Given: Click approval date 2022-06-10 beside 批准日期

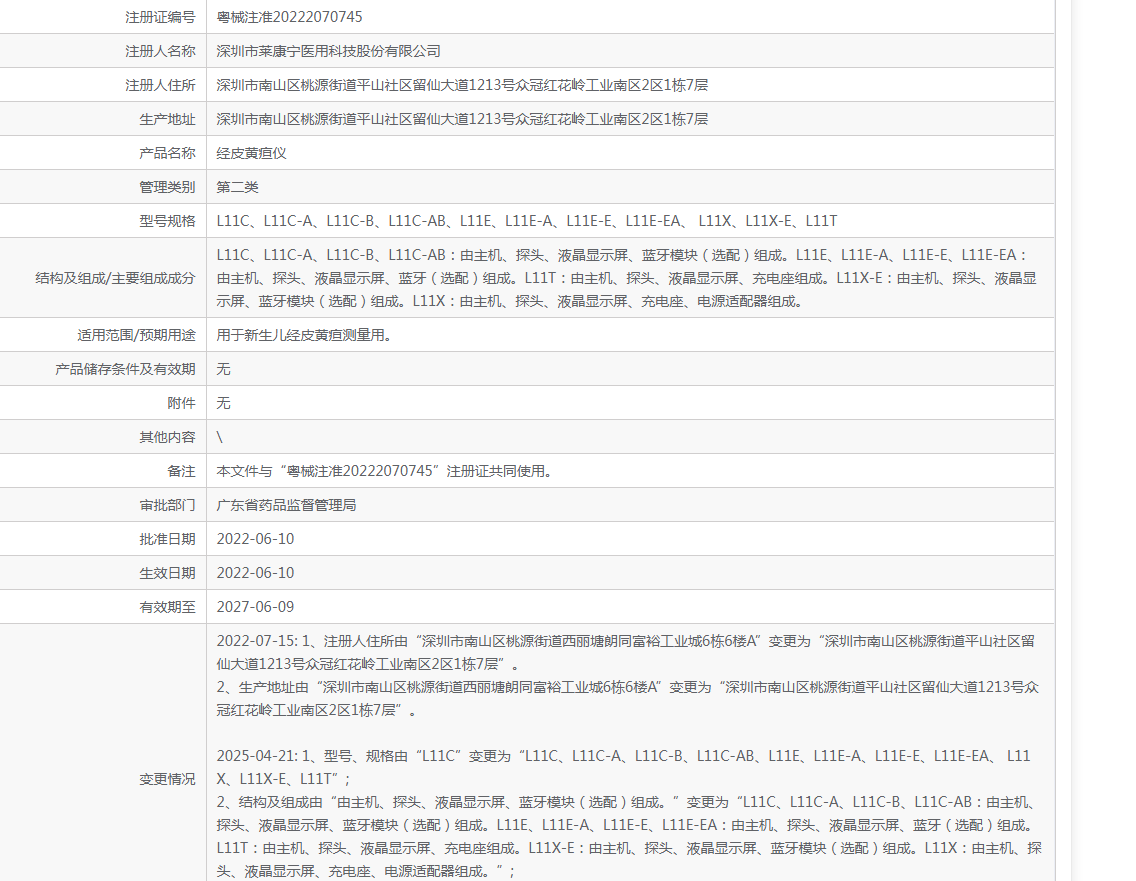Looking at the screenshot, I should tap(255, 539).
